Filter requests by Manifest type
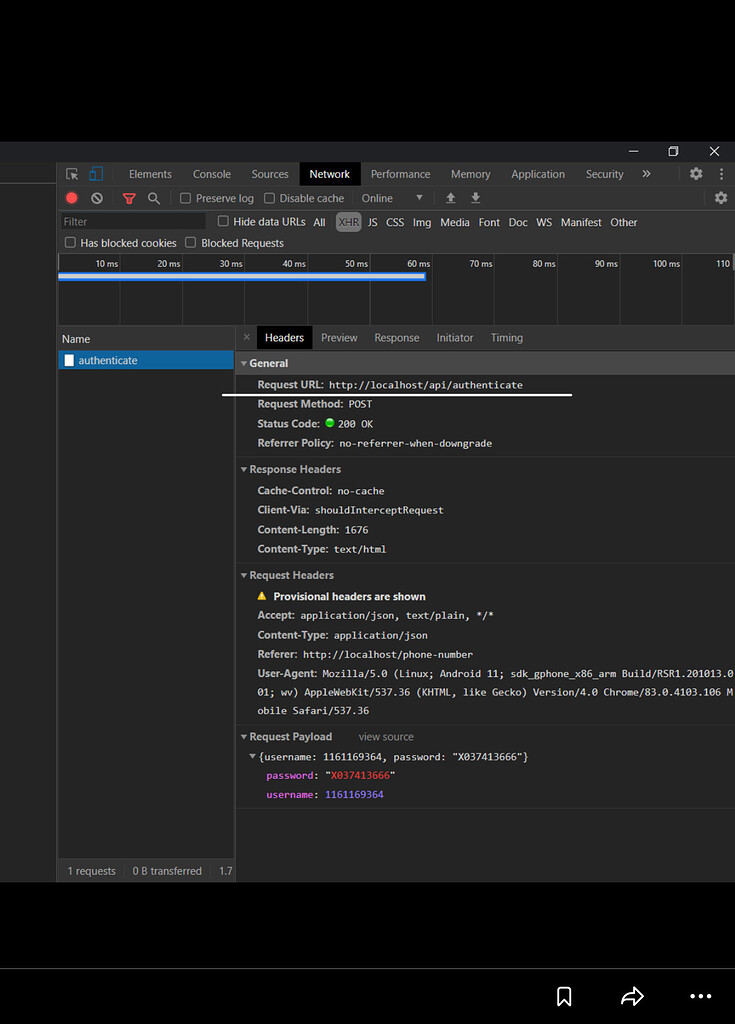 [581, 222]
